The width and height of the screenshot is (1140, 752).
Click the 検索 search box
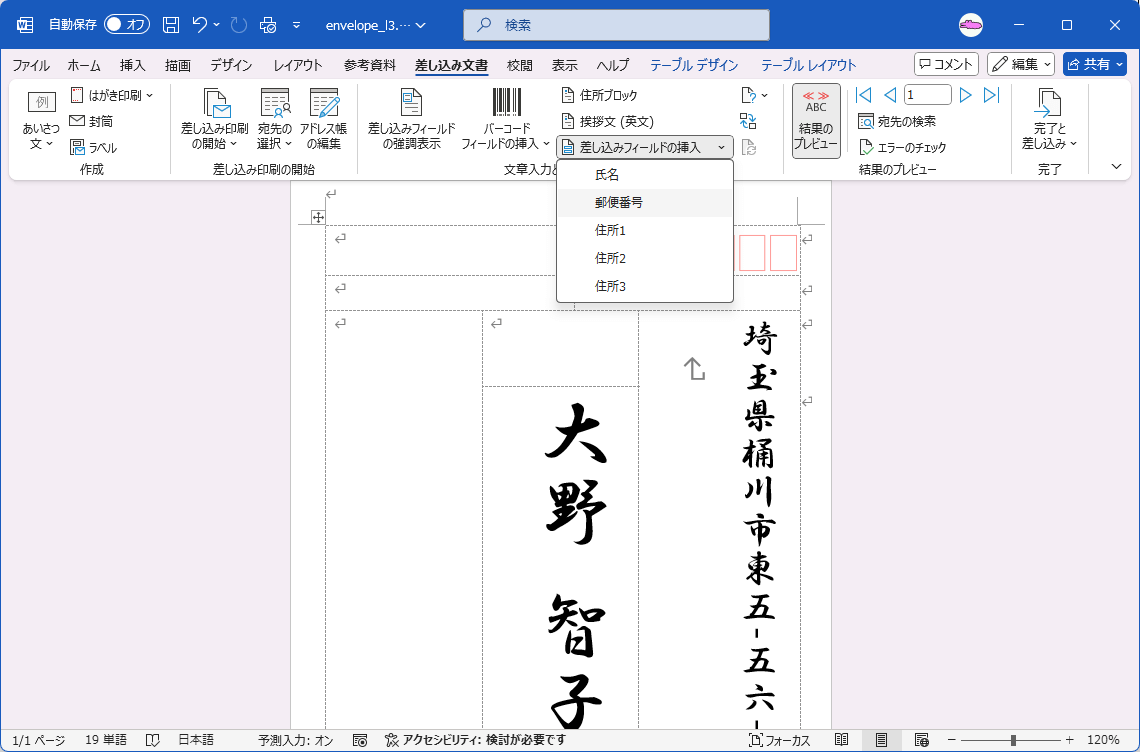pyautogui.click(x=617, y=25)
